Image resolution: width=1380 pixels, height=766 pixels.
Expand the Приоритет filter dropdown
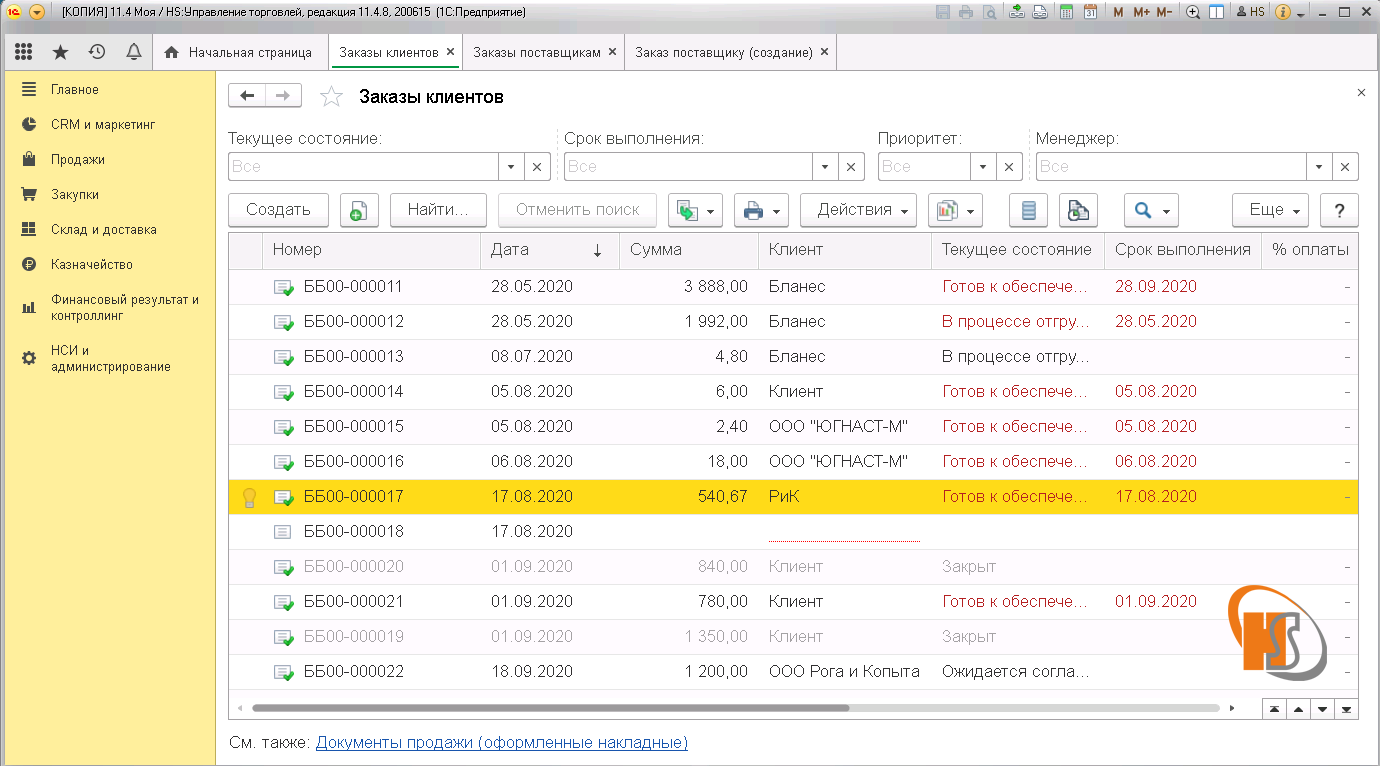[983, 167]
